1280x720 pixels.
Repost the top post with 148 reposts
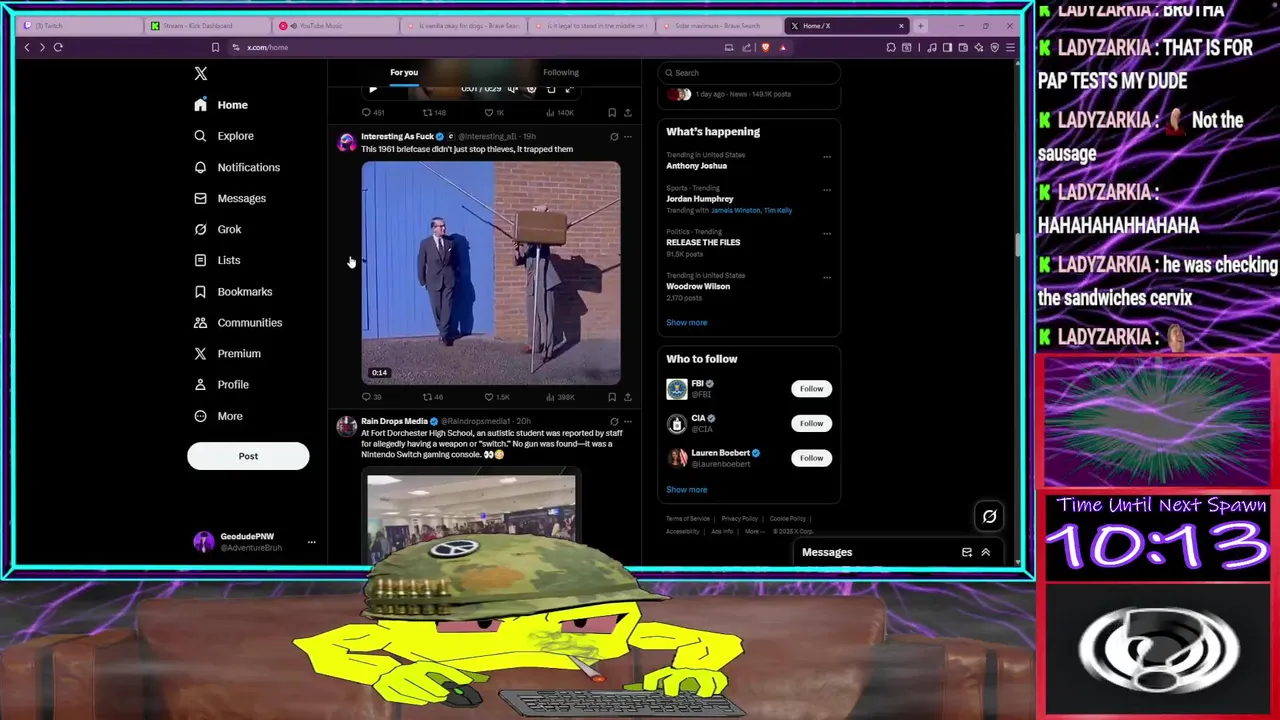(434, 113)
